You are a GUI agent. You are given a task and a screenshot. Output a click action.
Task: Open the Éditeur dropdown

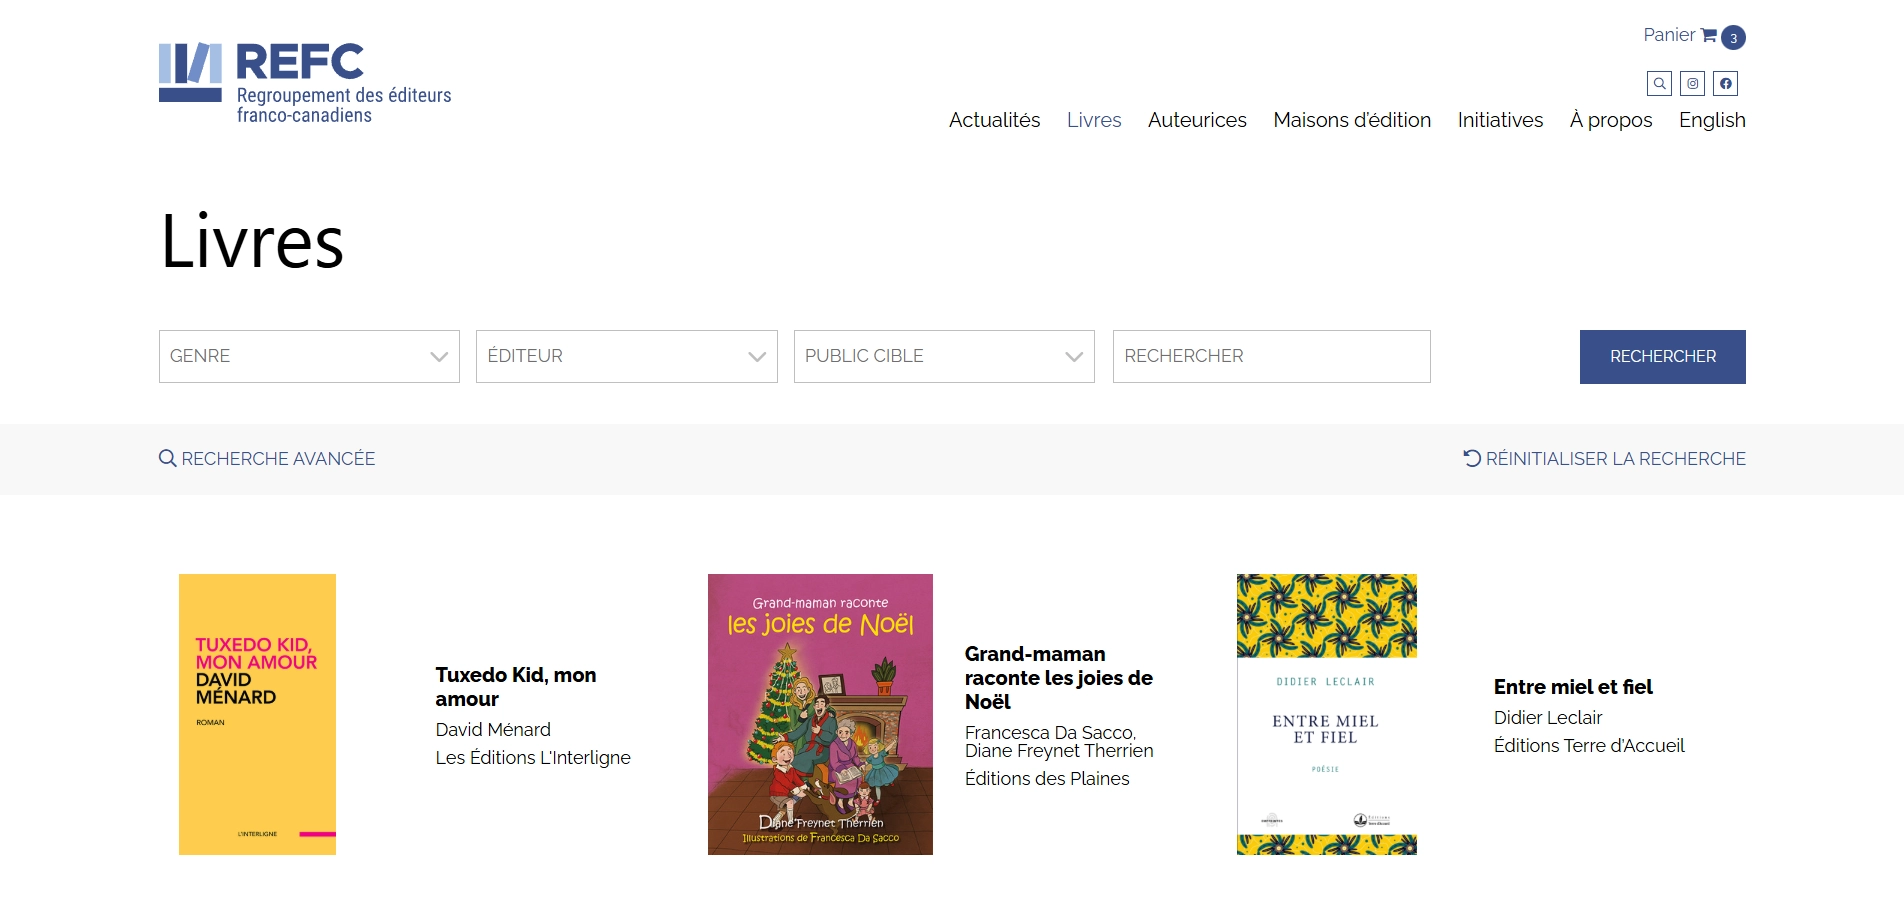(x=626, y=356)
